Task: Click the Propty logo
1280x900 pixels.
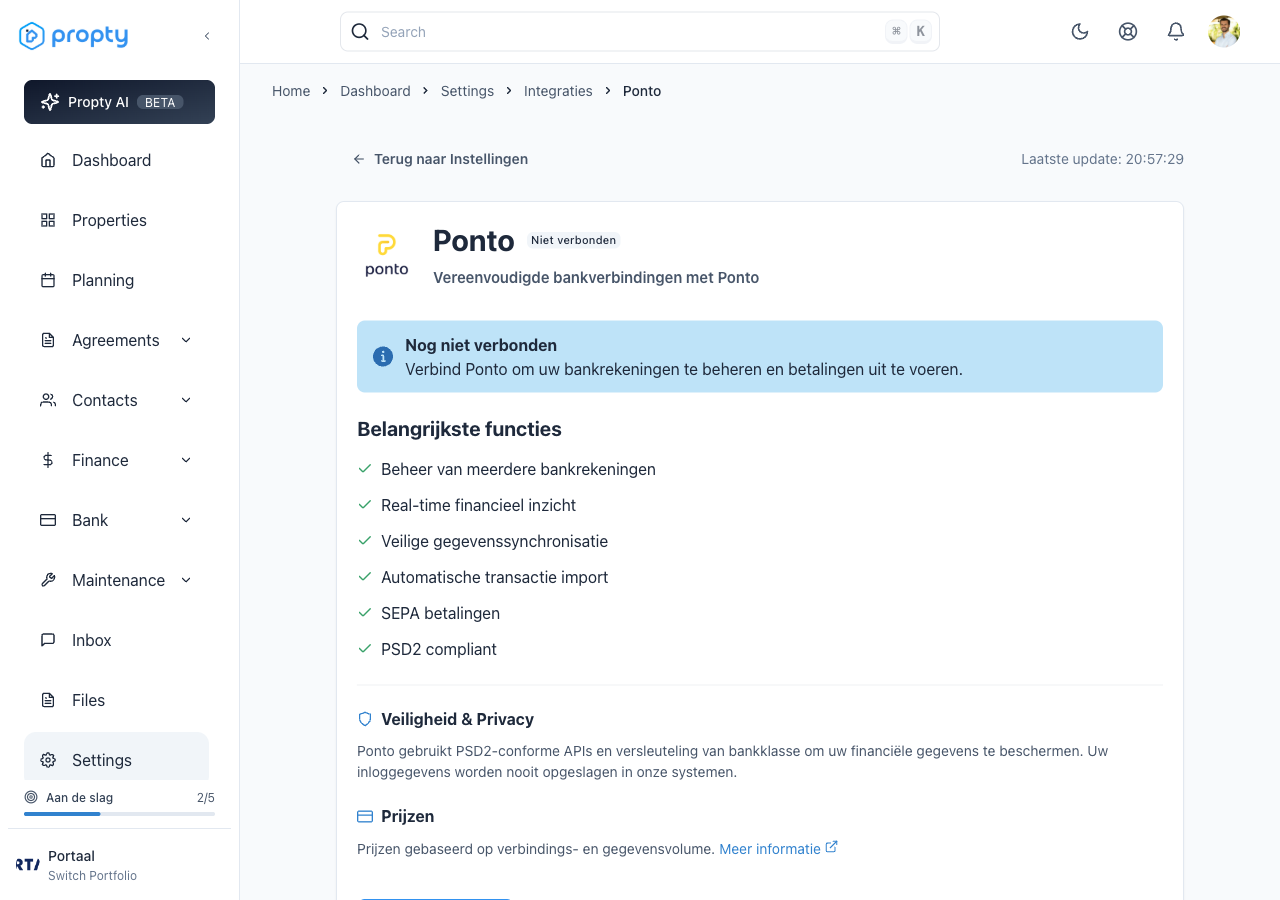Action: coord(74,36)
